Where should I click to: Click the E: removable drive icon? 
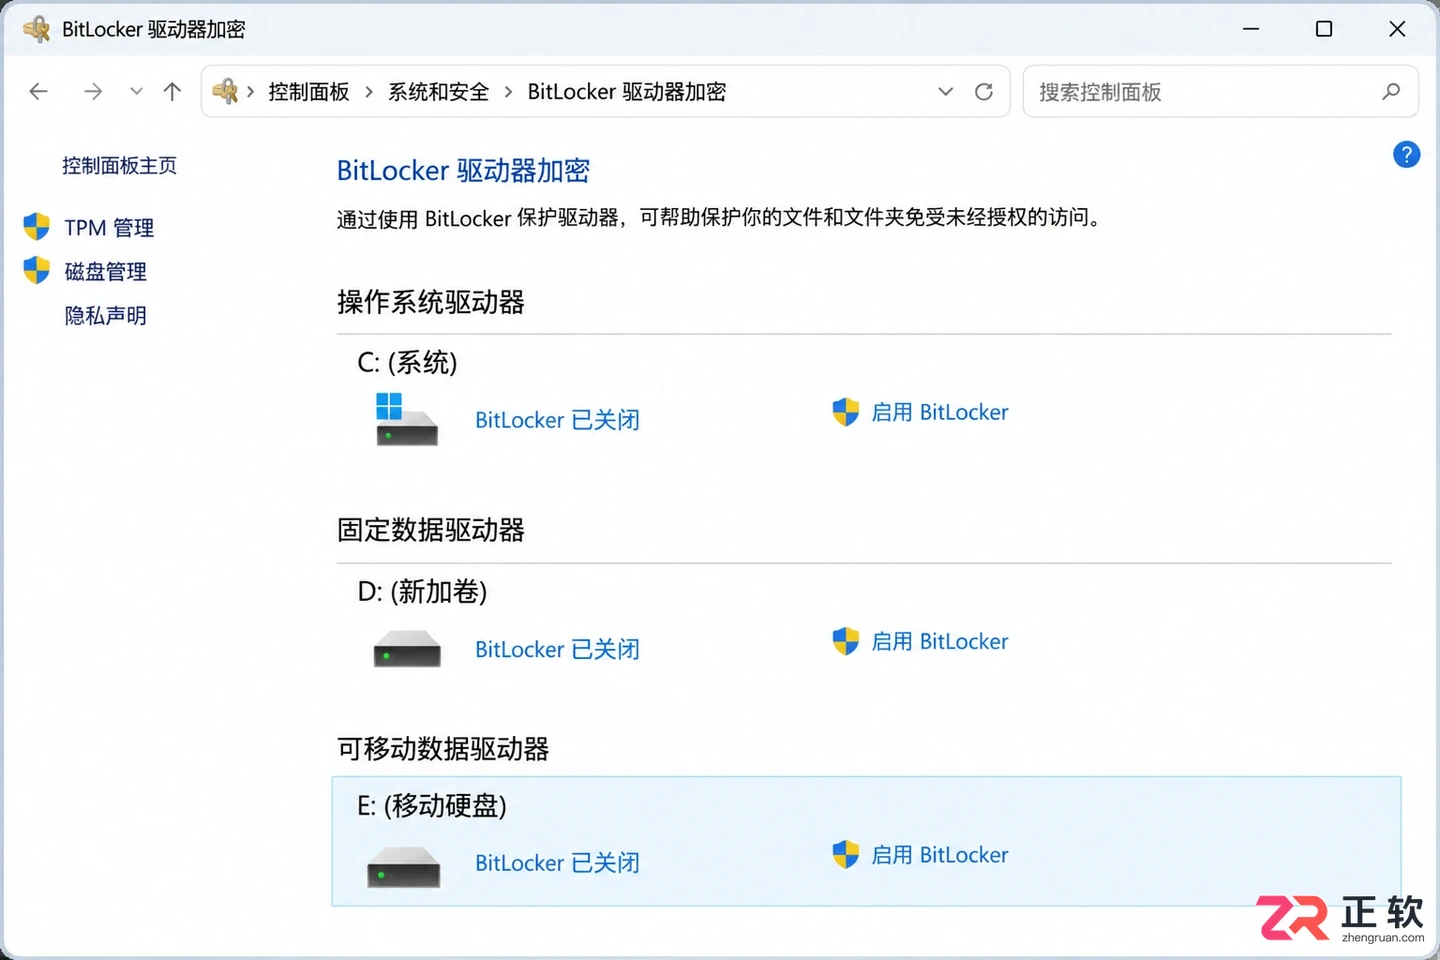pyautogui.click(x=404, y=867)
